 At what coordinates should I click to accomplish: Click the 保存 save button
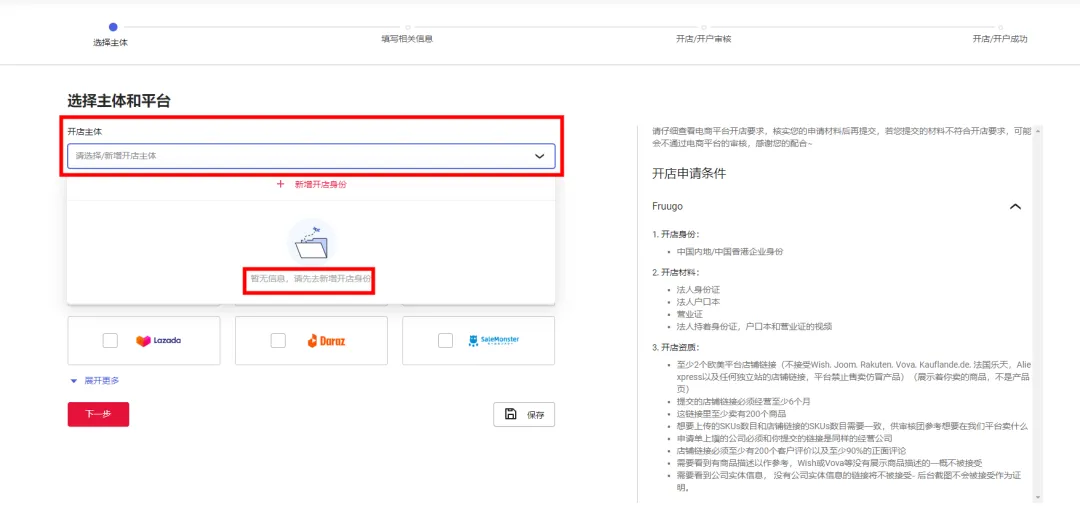[x=524, y=414]
